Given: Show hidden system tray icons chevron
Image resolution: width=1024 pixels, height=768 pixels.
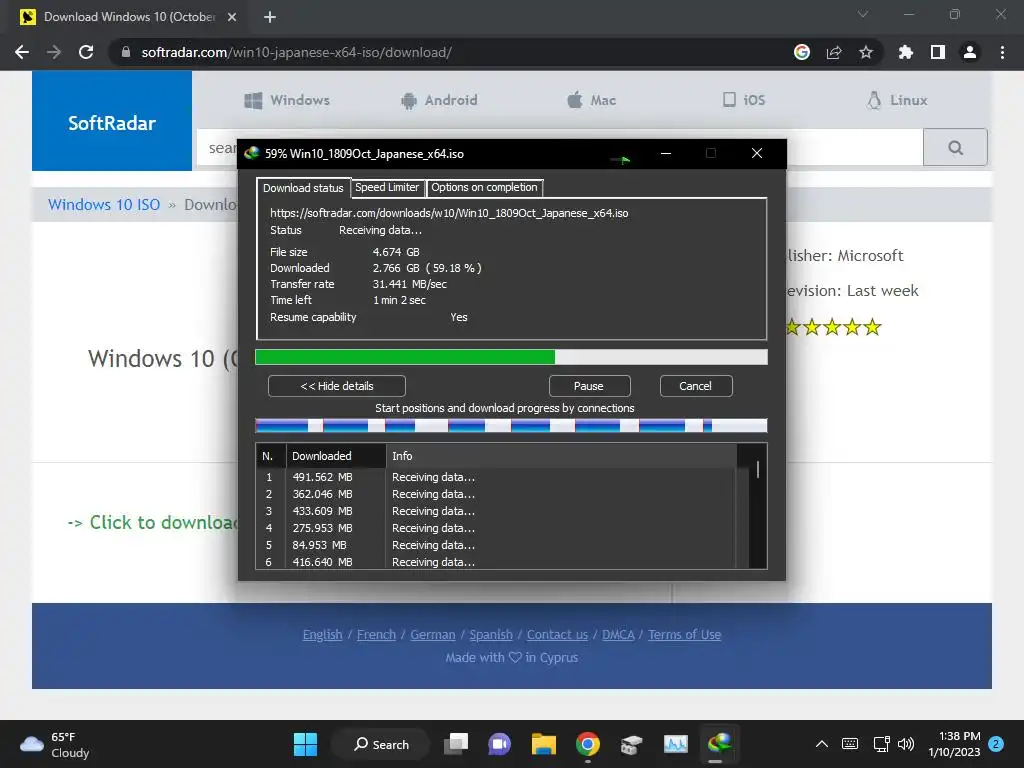Looking at the screenshot, I should (x=822, y=744).
